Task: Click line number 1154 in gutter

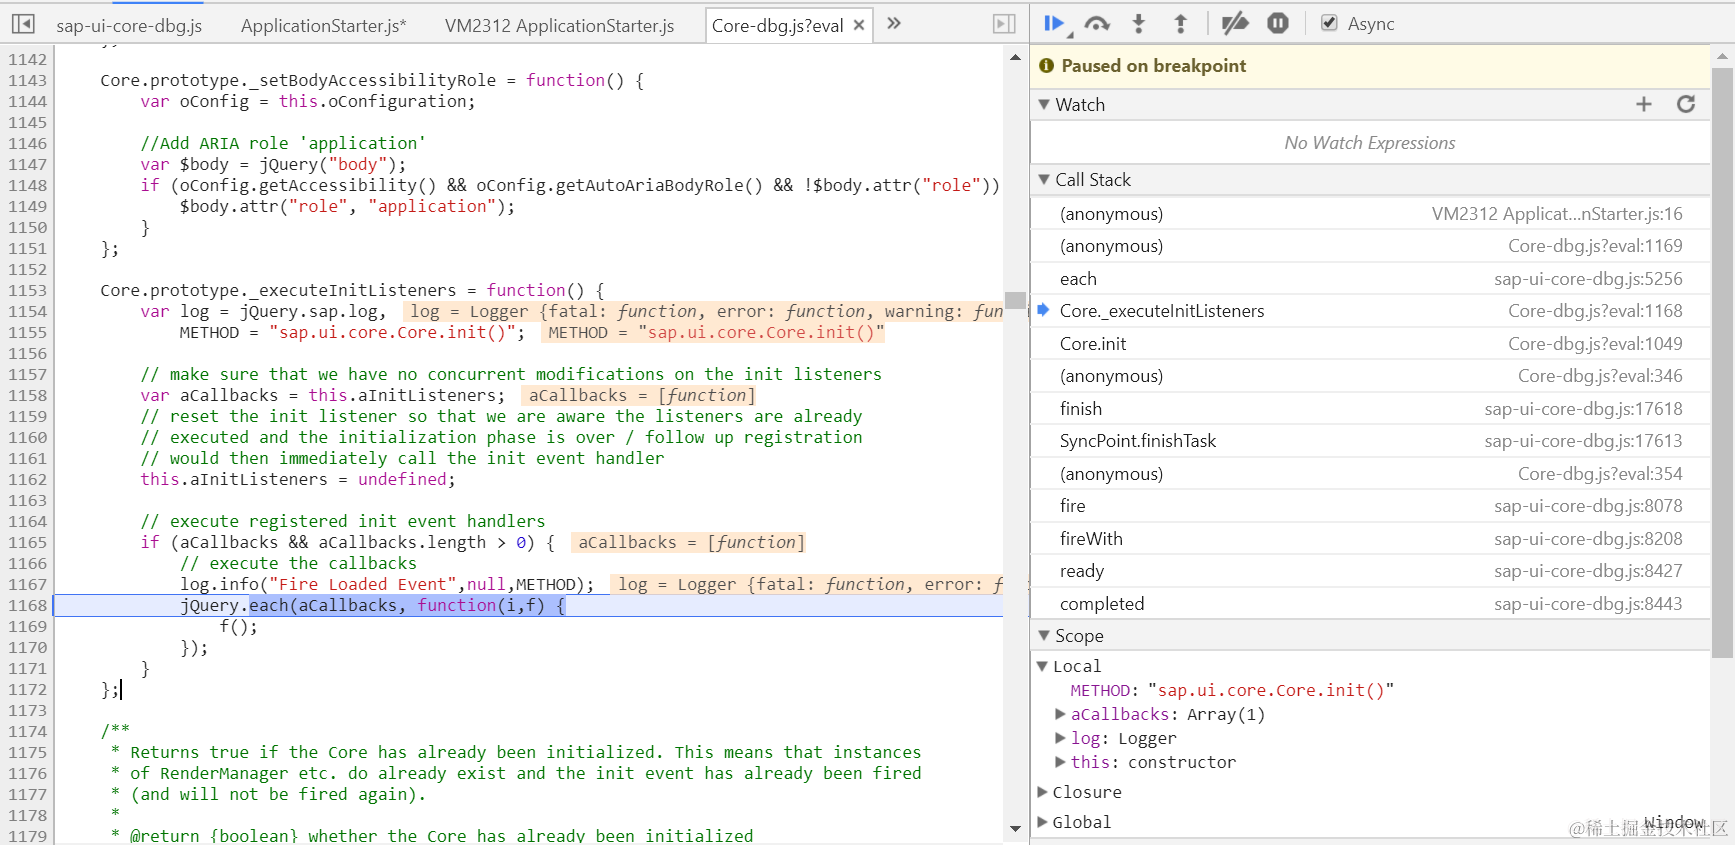Action: point(27,312)
